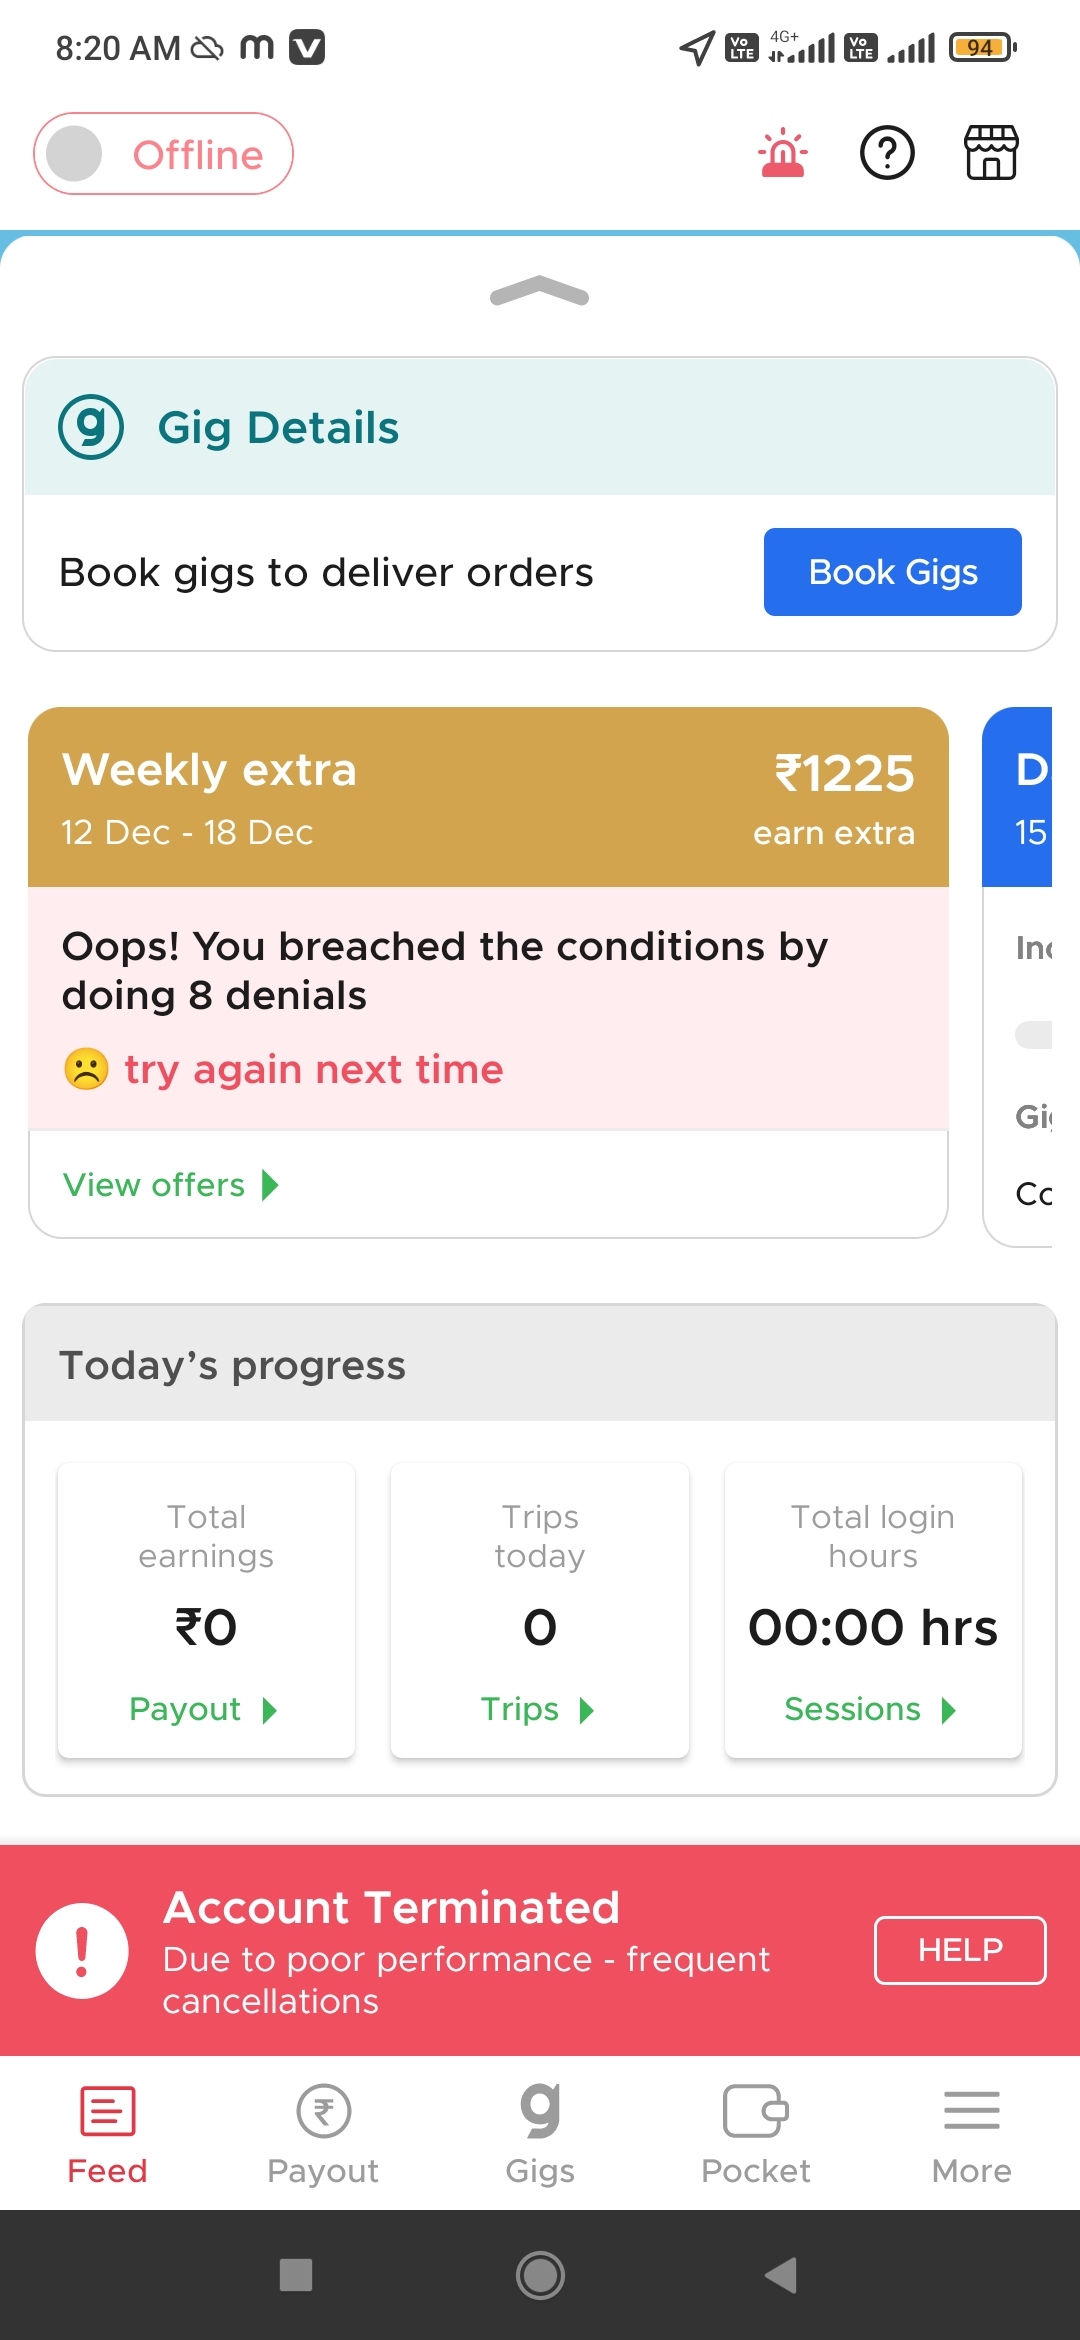
Task: Click the HELP button on termination banner
Action: tap(959, 1950)
